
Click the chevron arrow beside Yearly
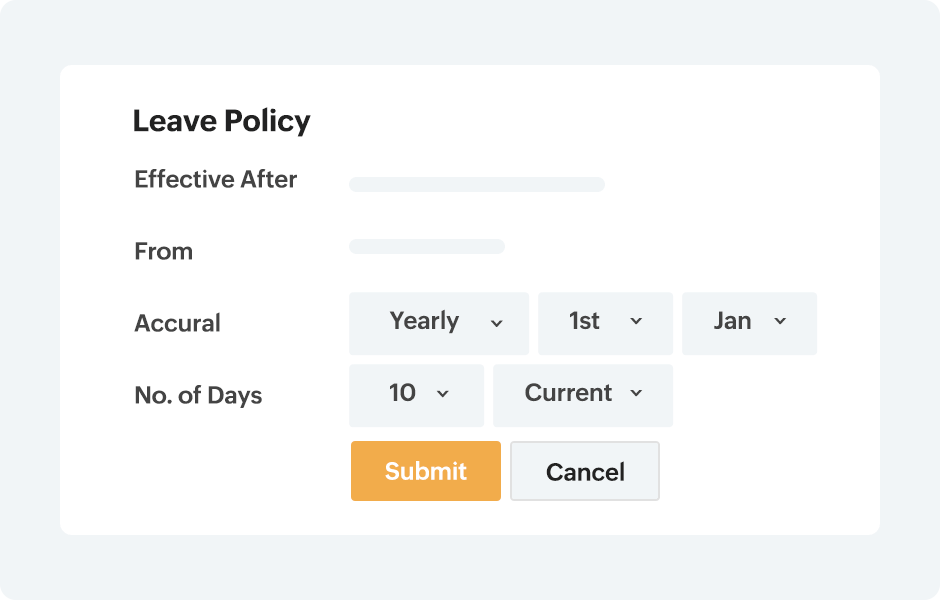pos(496,323)
